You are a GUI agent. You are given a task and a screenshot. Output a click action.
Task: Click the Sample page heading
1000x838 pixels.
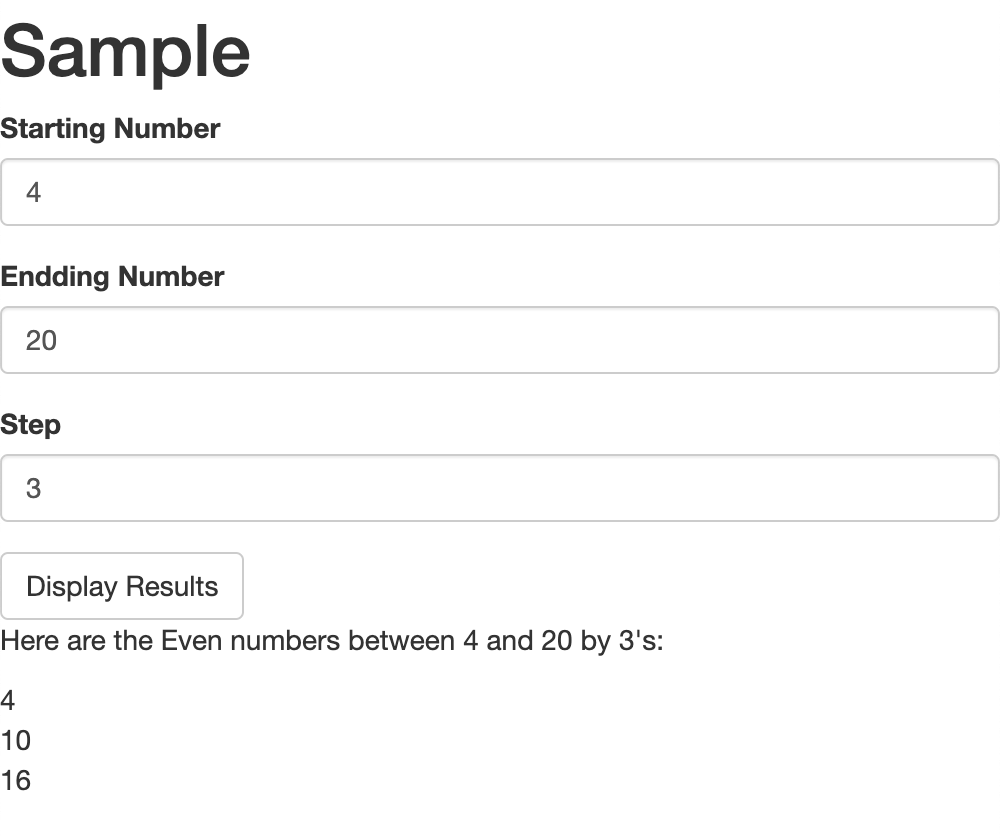point(126,52)
